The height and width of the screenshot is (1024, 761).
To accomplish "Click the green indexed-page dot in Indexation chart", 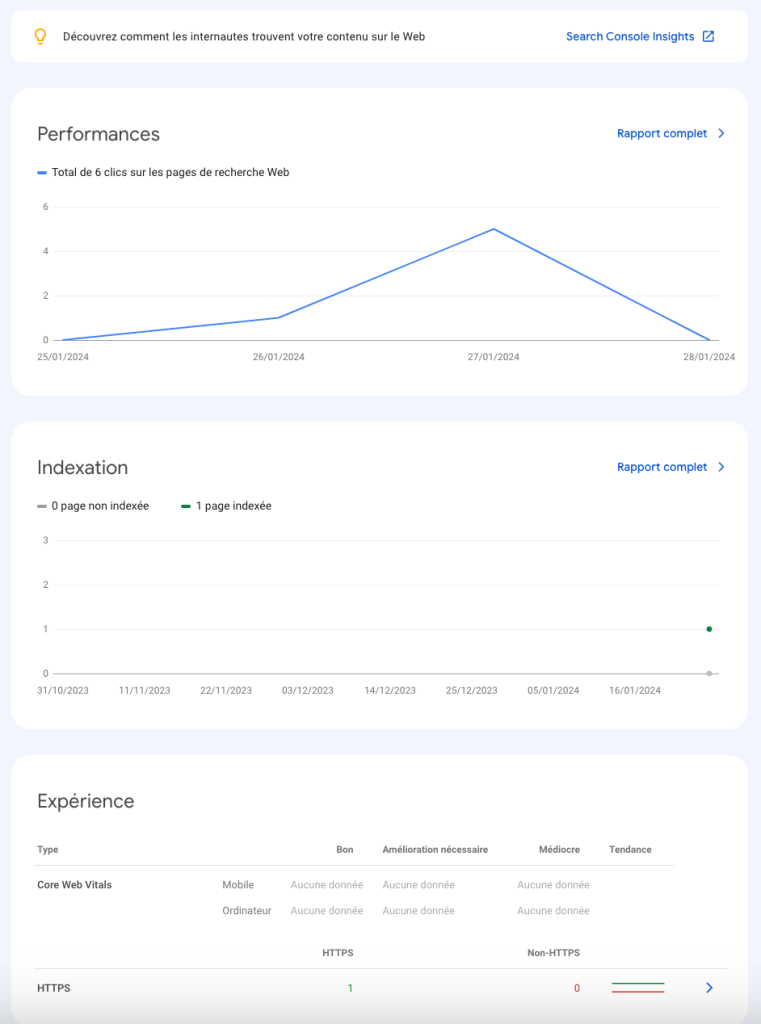I will click(709, 629).
